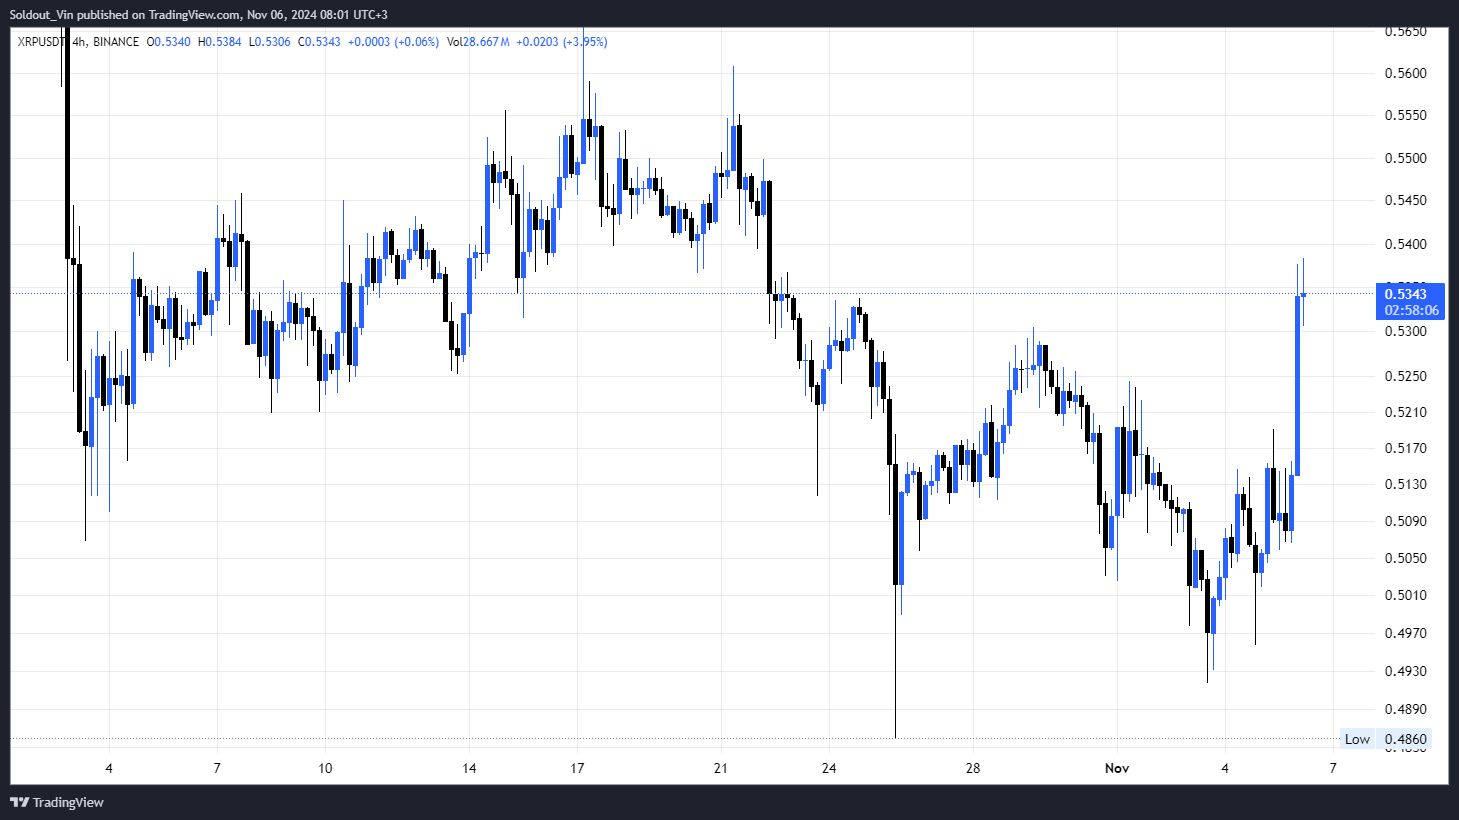Click the 0.5500 price axis label
The image size is (1459, 820).
point(1405,158)
